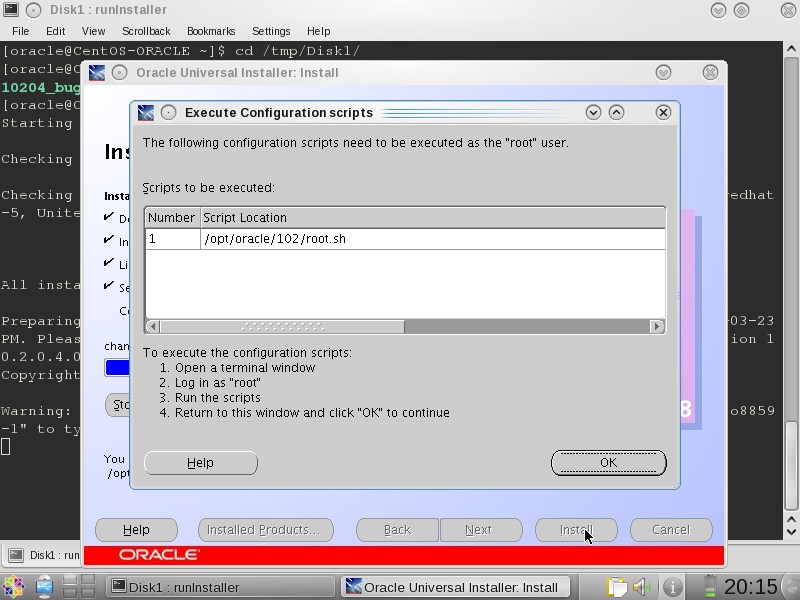Click the scripts table horizontal scrollbar thumb
The height and width of the screenshot is (600, 800).
282,327
